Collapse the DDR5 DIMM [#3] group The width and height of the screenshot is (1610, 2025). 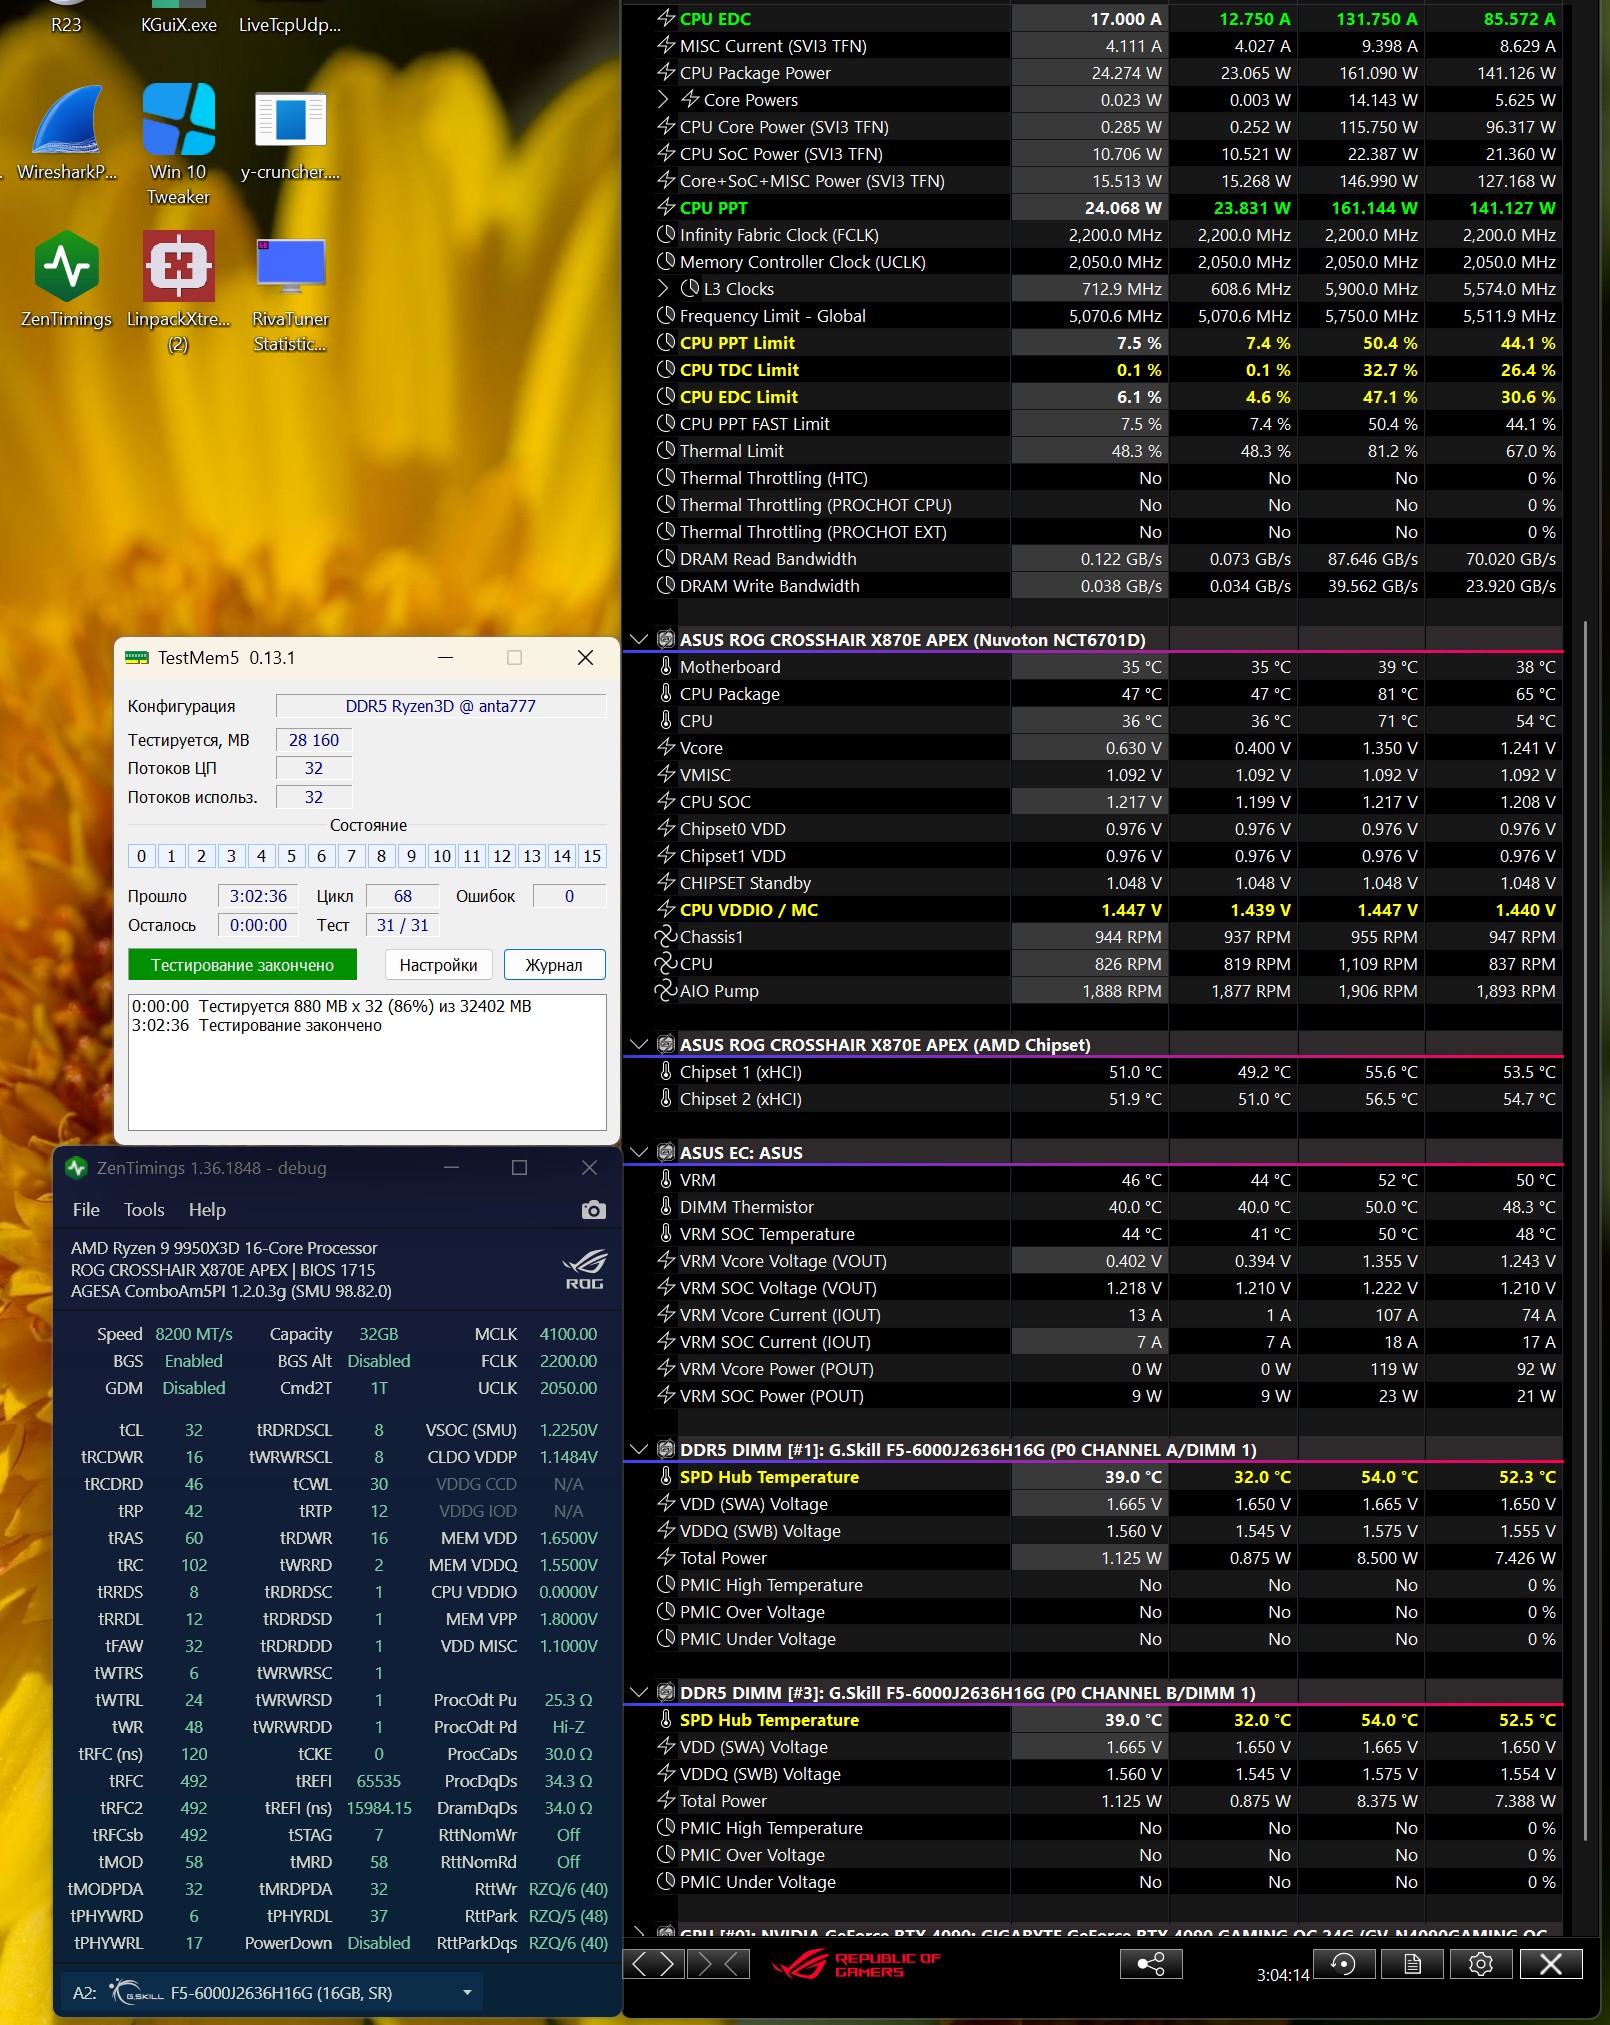pos(639,1693)
